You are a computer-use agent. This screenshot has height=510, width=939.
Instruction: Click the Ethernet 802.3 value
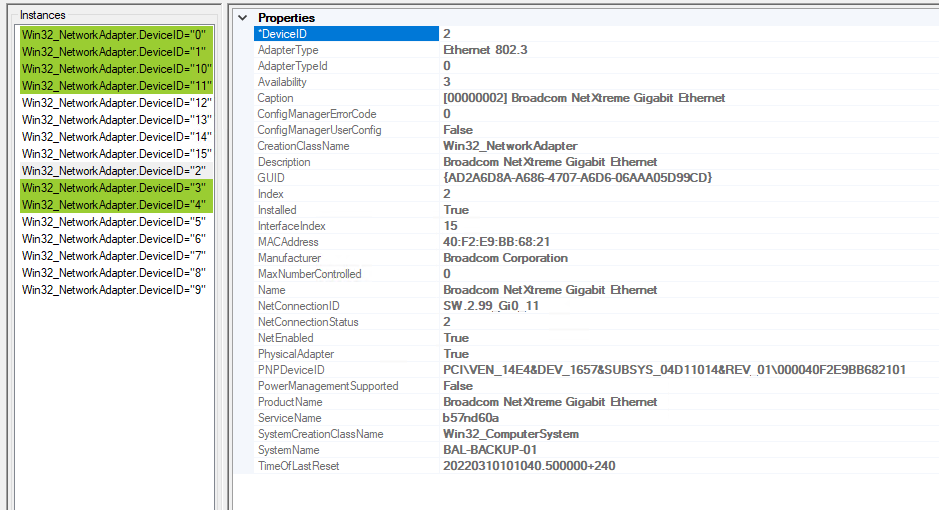(485, 50)
